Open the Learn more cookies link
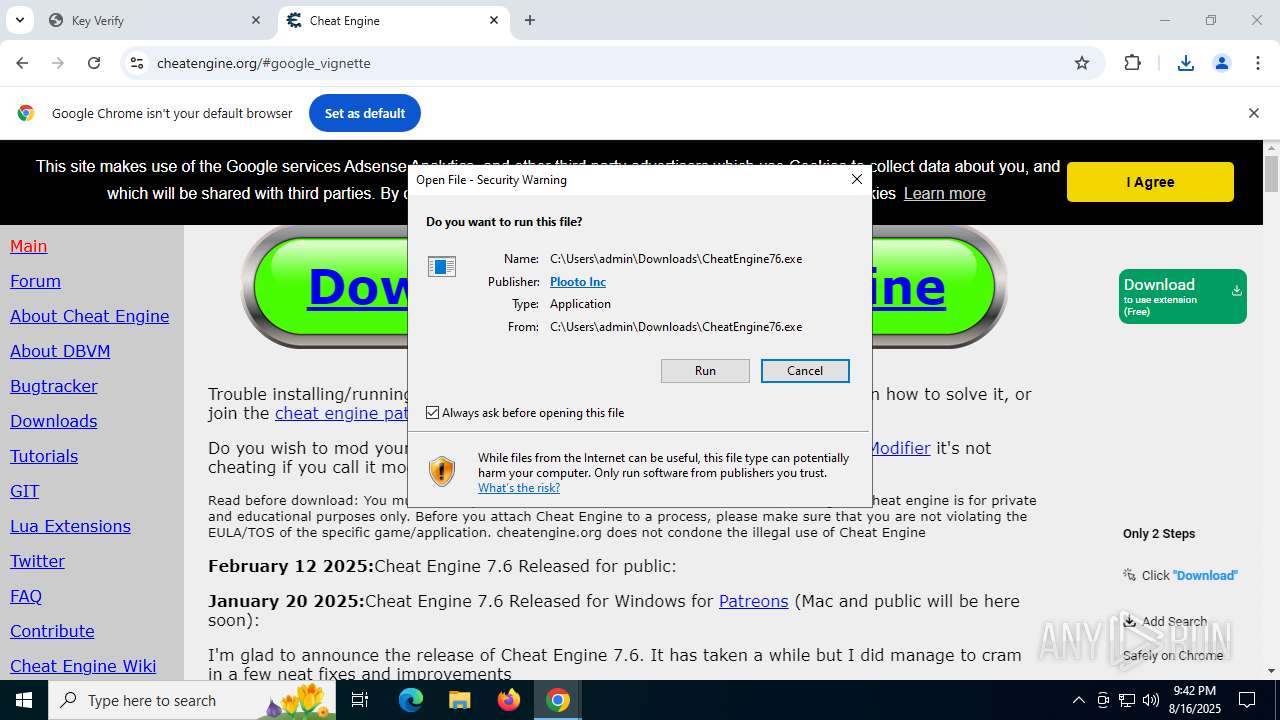 point(944,193)
